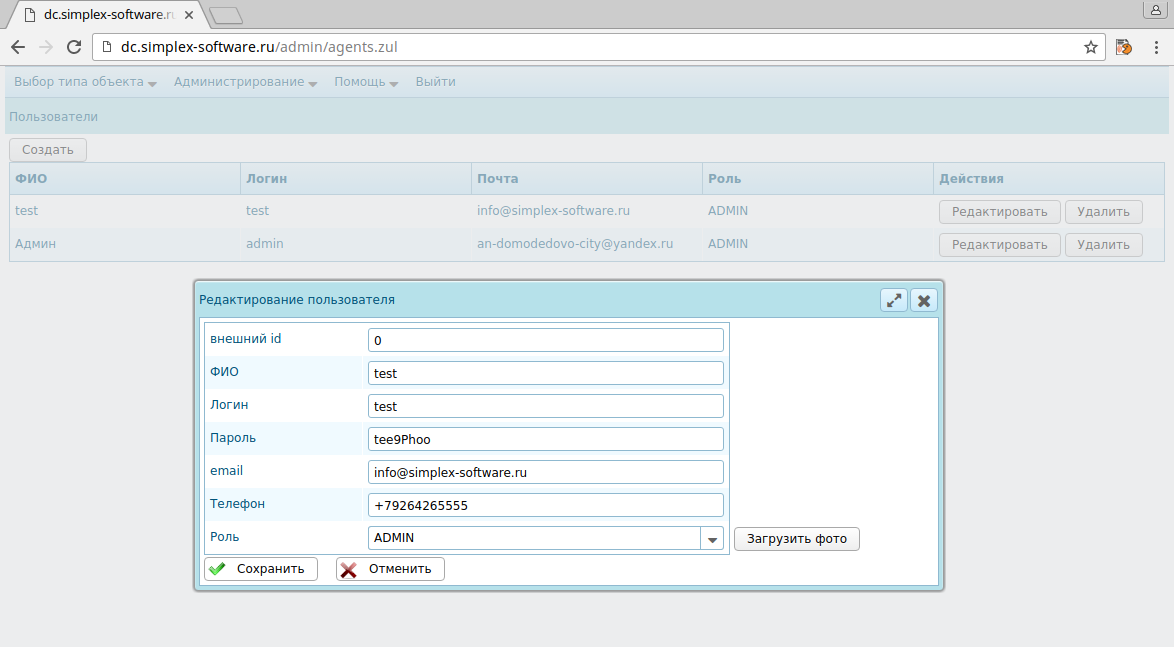Image resolution: width=1174 pixels, height=647 pixels.
Task: Click Выйти to log out
Action: point(435,82)
